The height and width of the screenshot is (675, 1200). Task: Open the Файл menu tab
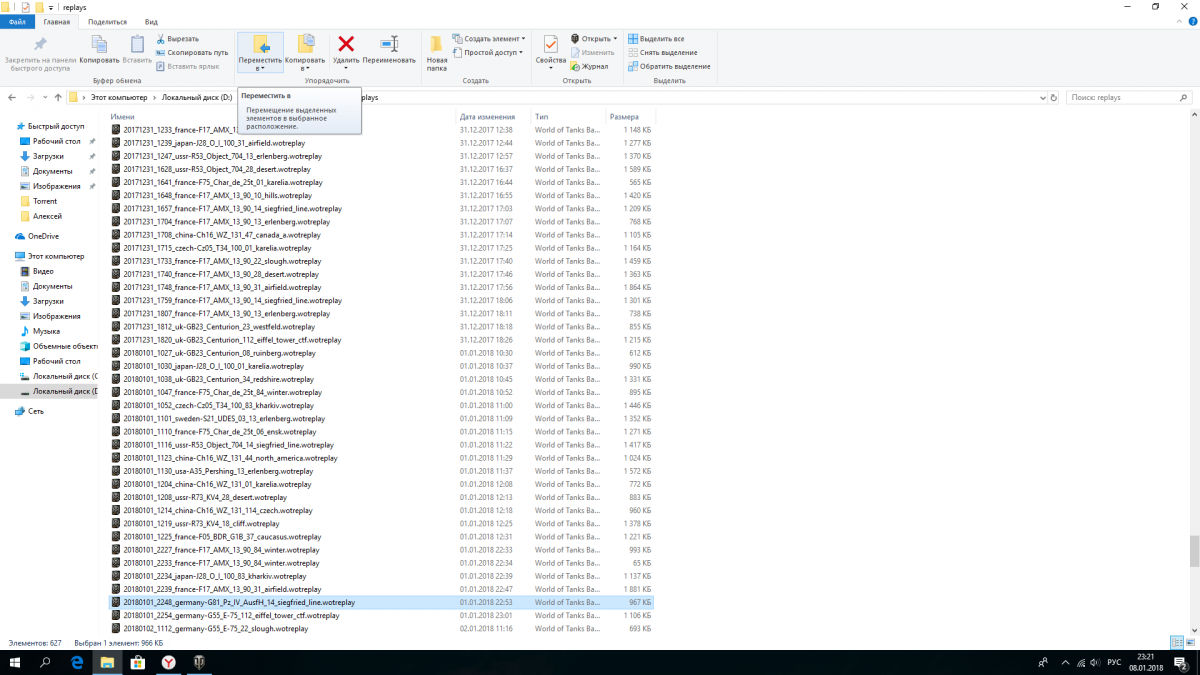[x=17, y=21]
